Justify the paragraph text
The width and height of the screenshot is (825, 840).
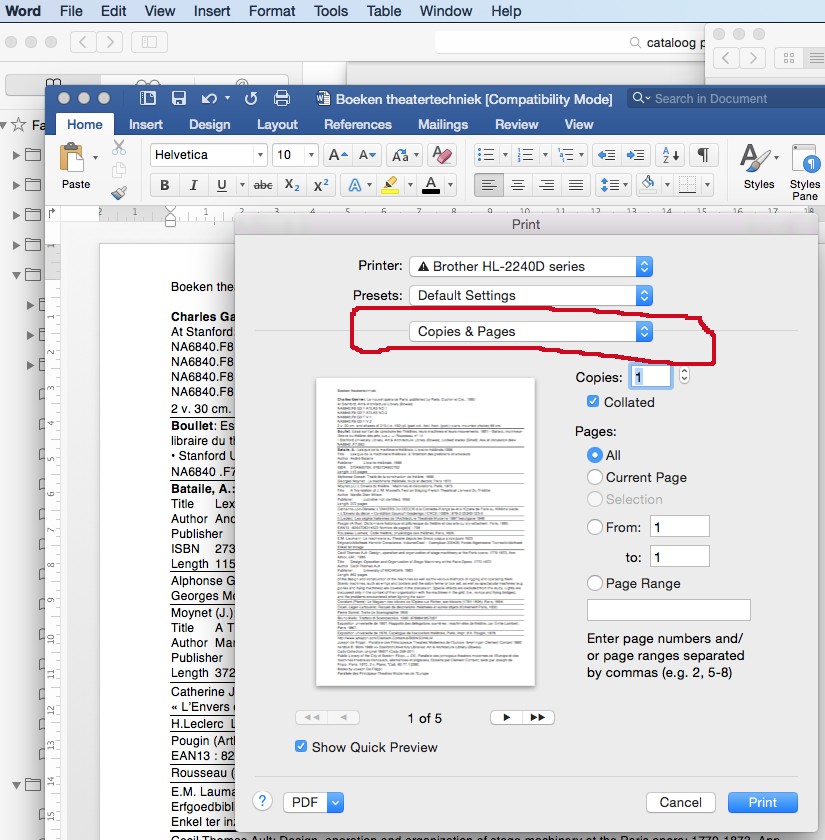pyautogui.click(x=576, y=185)
